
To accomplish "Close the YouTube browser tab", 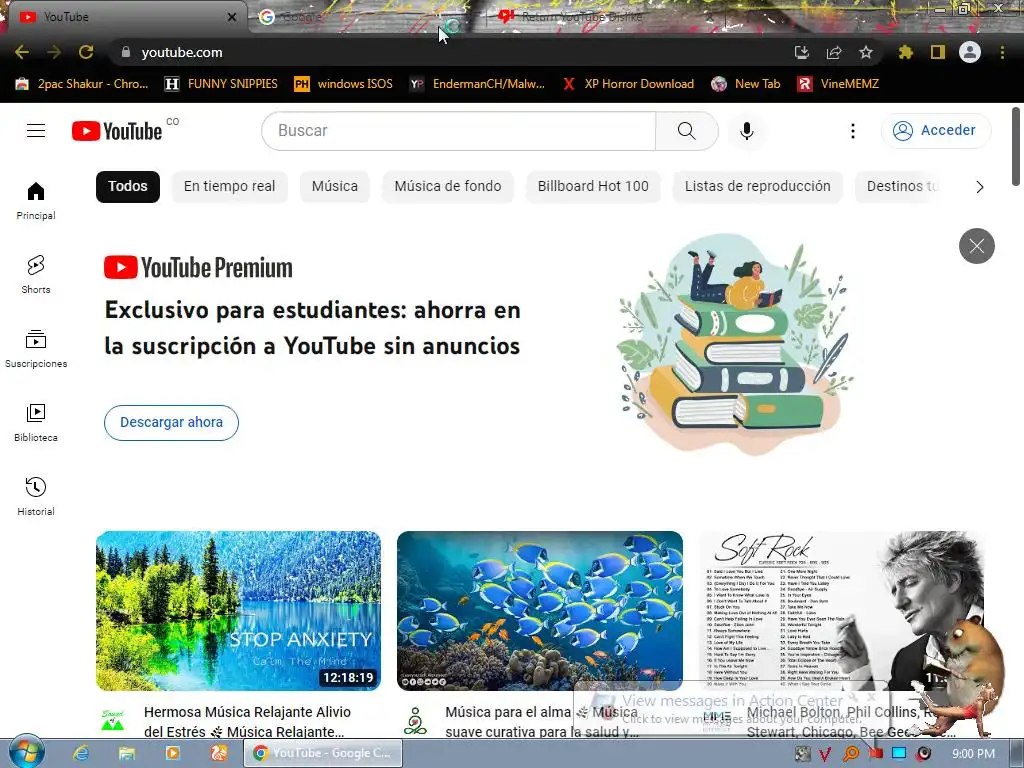I will coord(231,17).
